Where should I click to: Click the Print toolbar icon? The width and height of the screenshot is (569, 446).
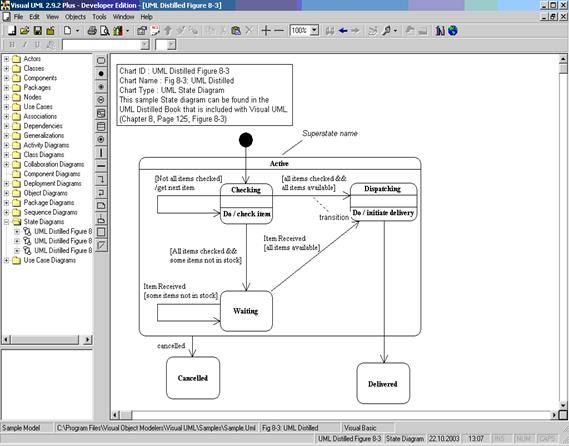coord(92,31)
